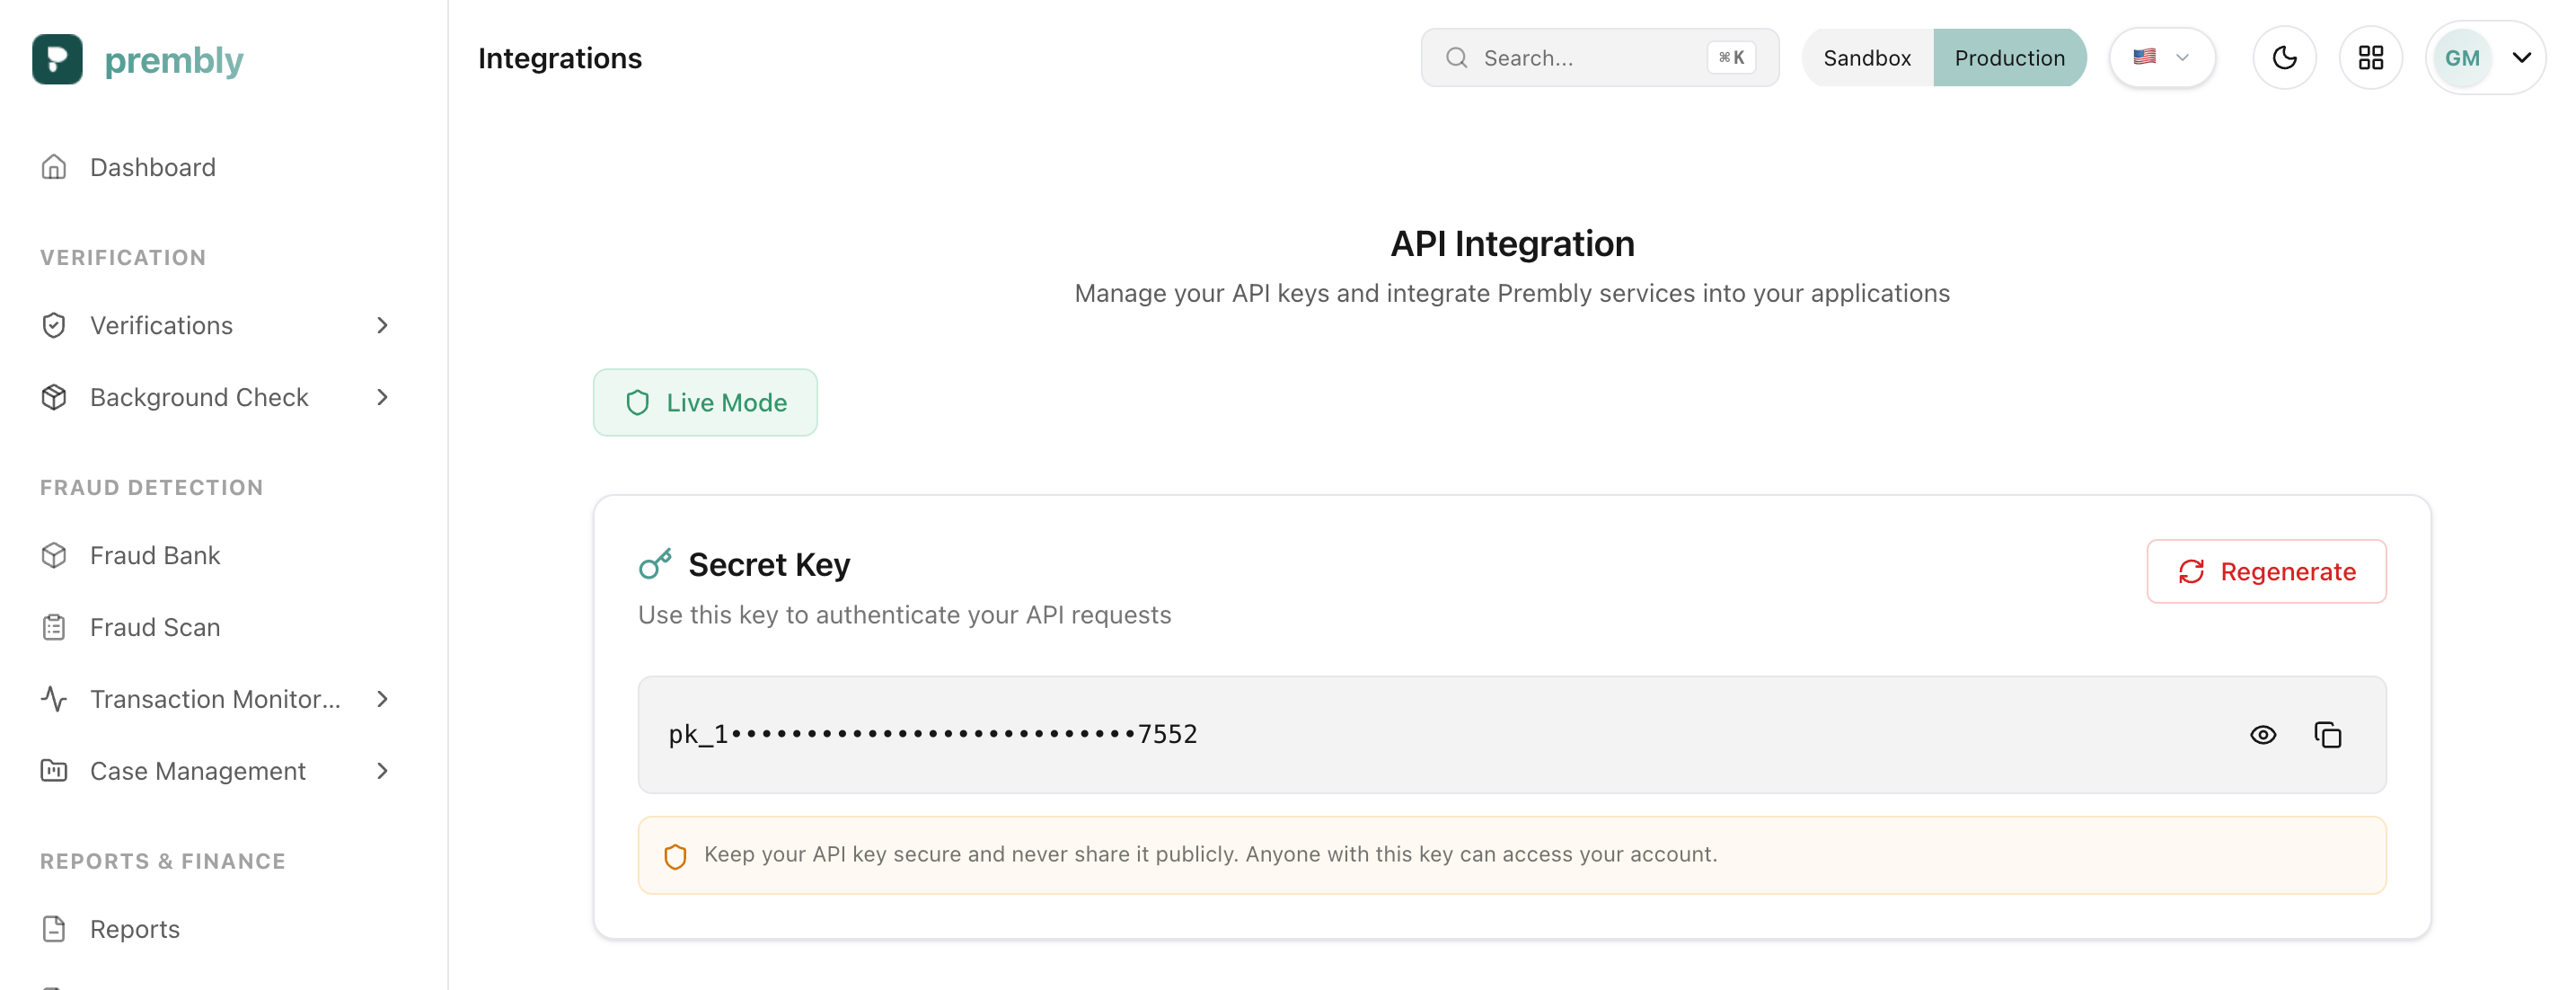
Task: Open the country flag dropdown
Action: 2161,58
